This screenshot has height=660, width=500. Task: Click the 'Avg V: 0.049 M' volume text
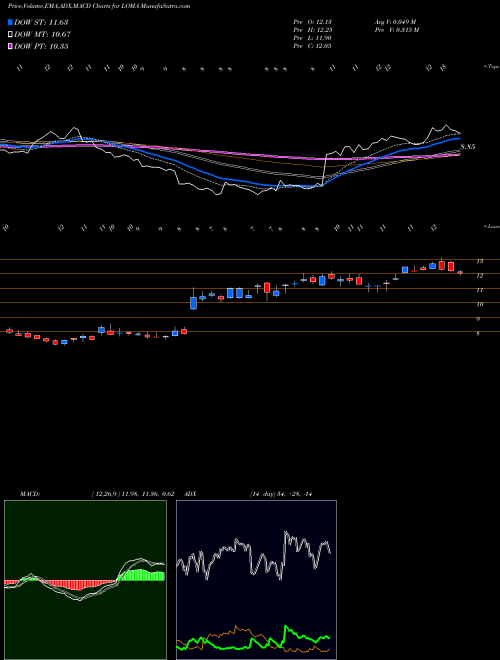[x=395, y=22]
